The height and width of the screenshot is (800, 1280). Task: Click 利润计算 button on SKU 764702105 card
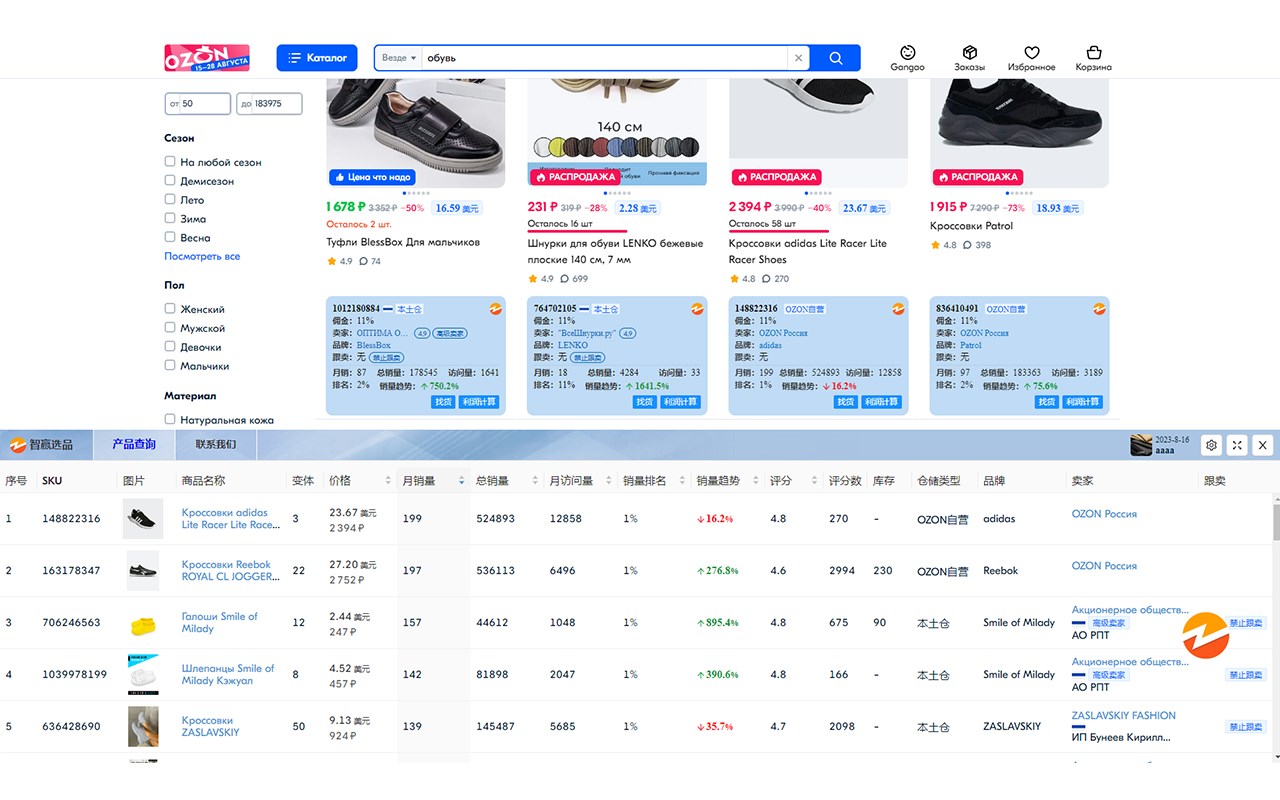tap(680, 402)
